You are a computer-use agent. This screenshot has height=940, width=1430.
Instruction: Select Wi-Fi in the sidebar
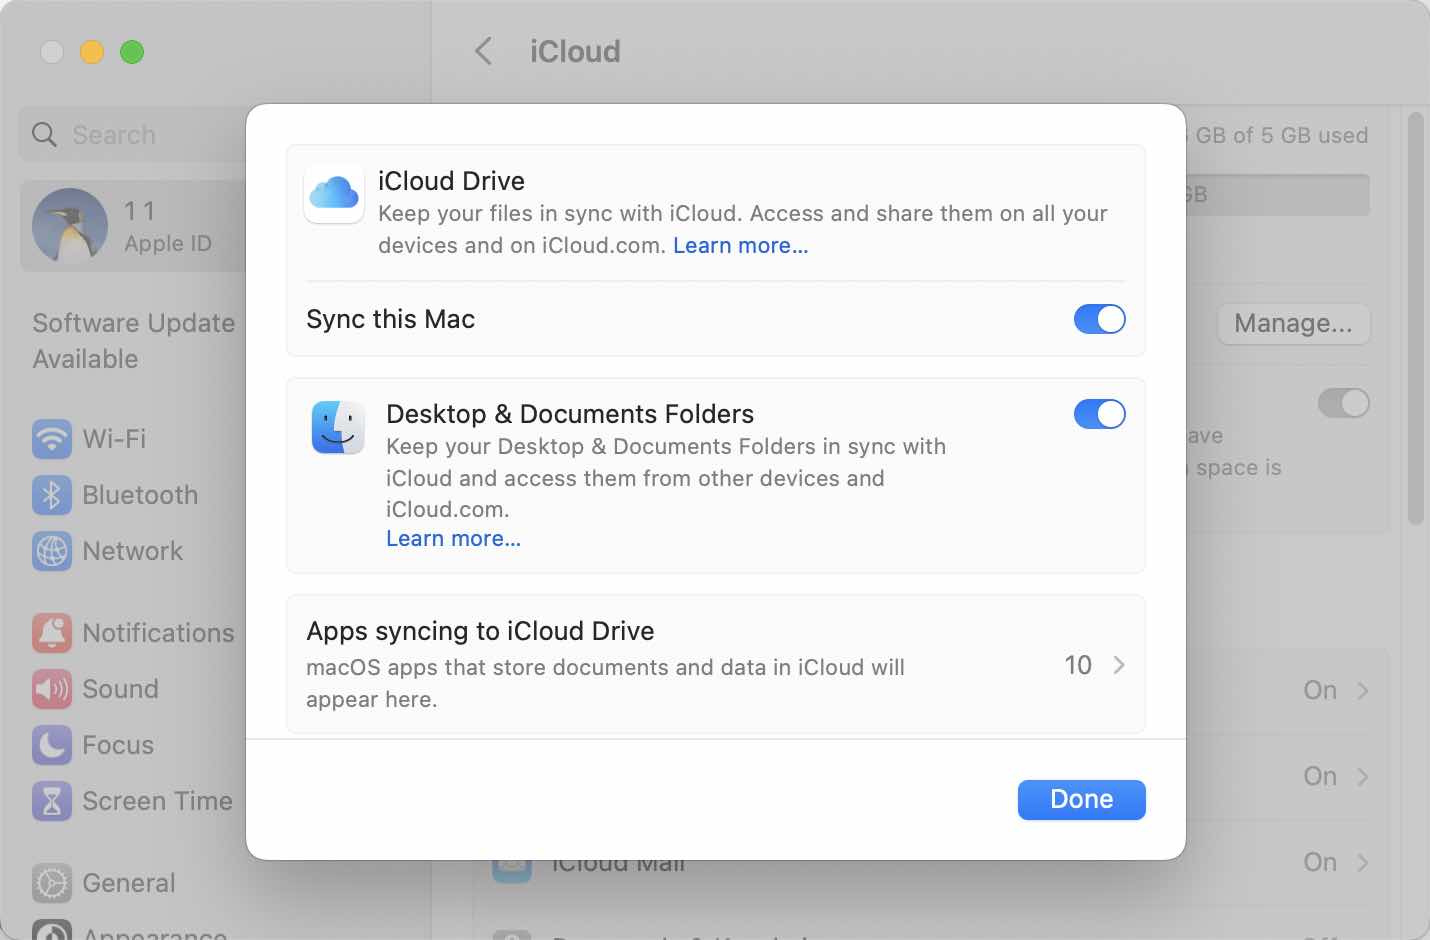(115, 439)
